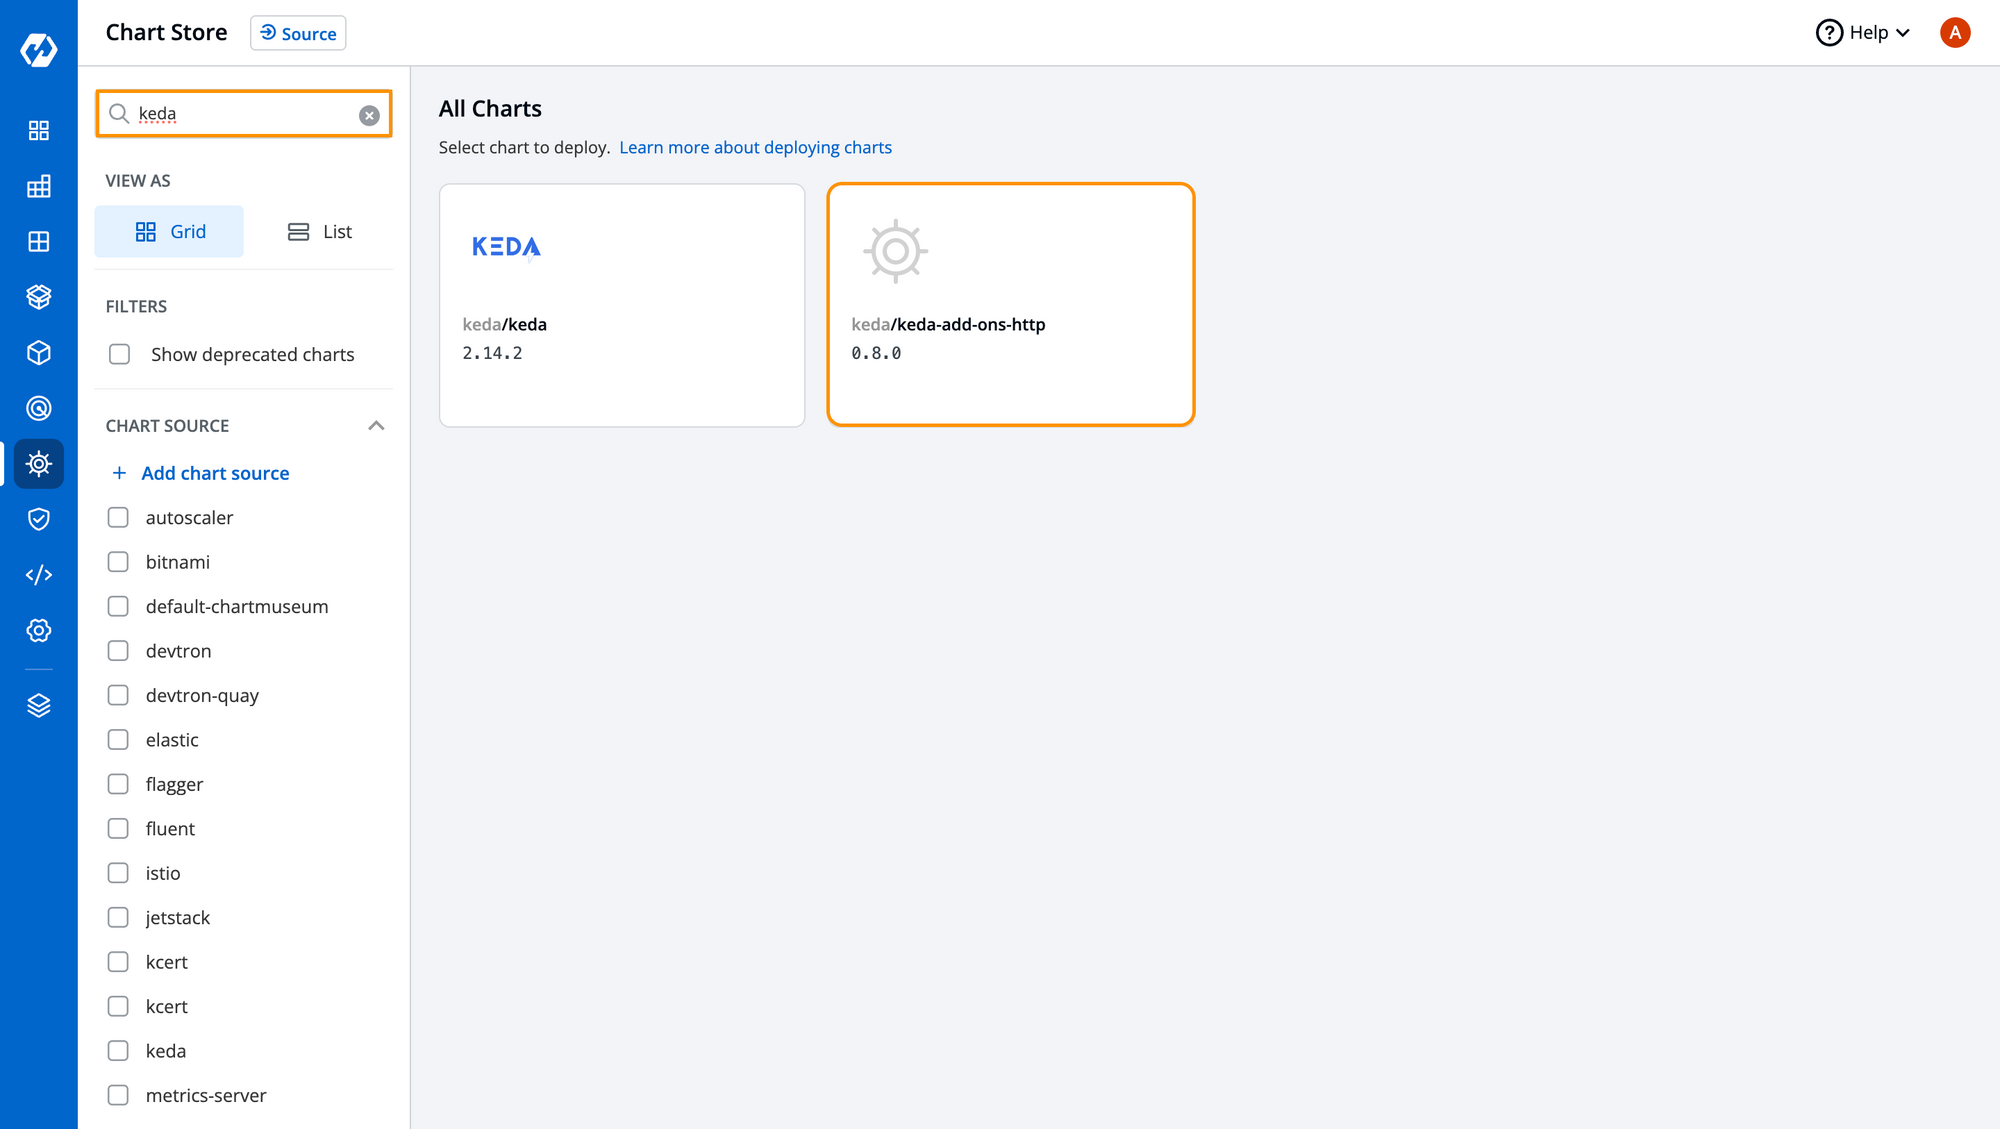Screen dimensions: 2000x1129
Task: Open Applications from the four-squares sidebar icon
Action: pos(39,131)
